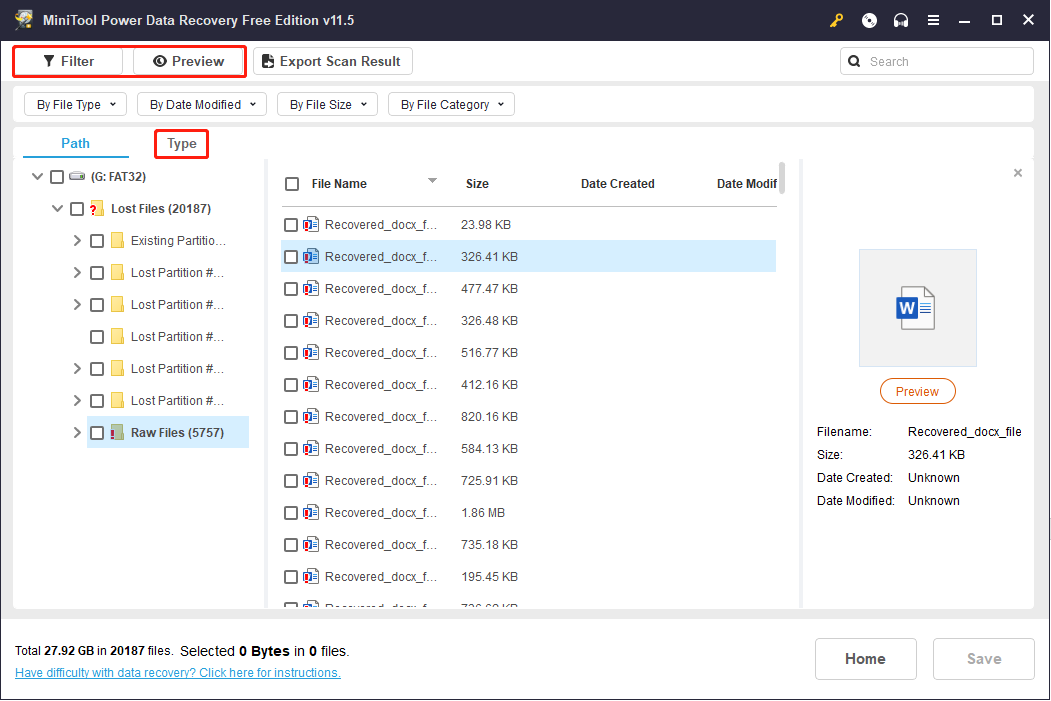Screen dimensions: 1051x701
Task: Collapse the Lost Files tree node
Action: click(x=58, y=208)
